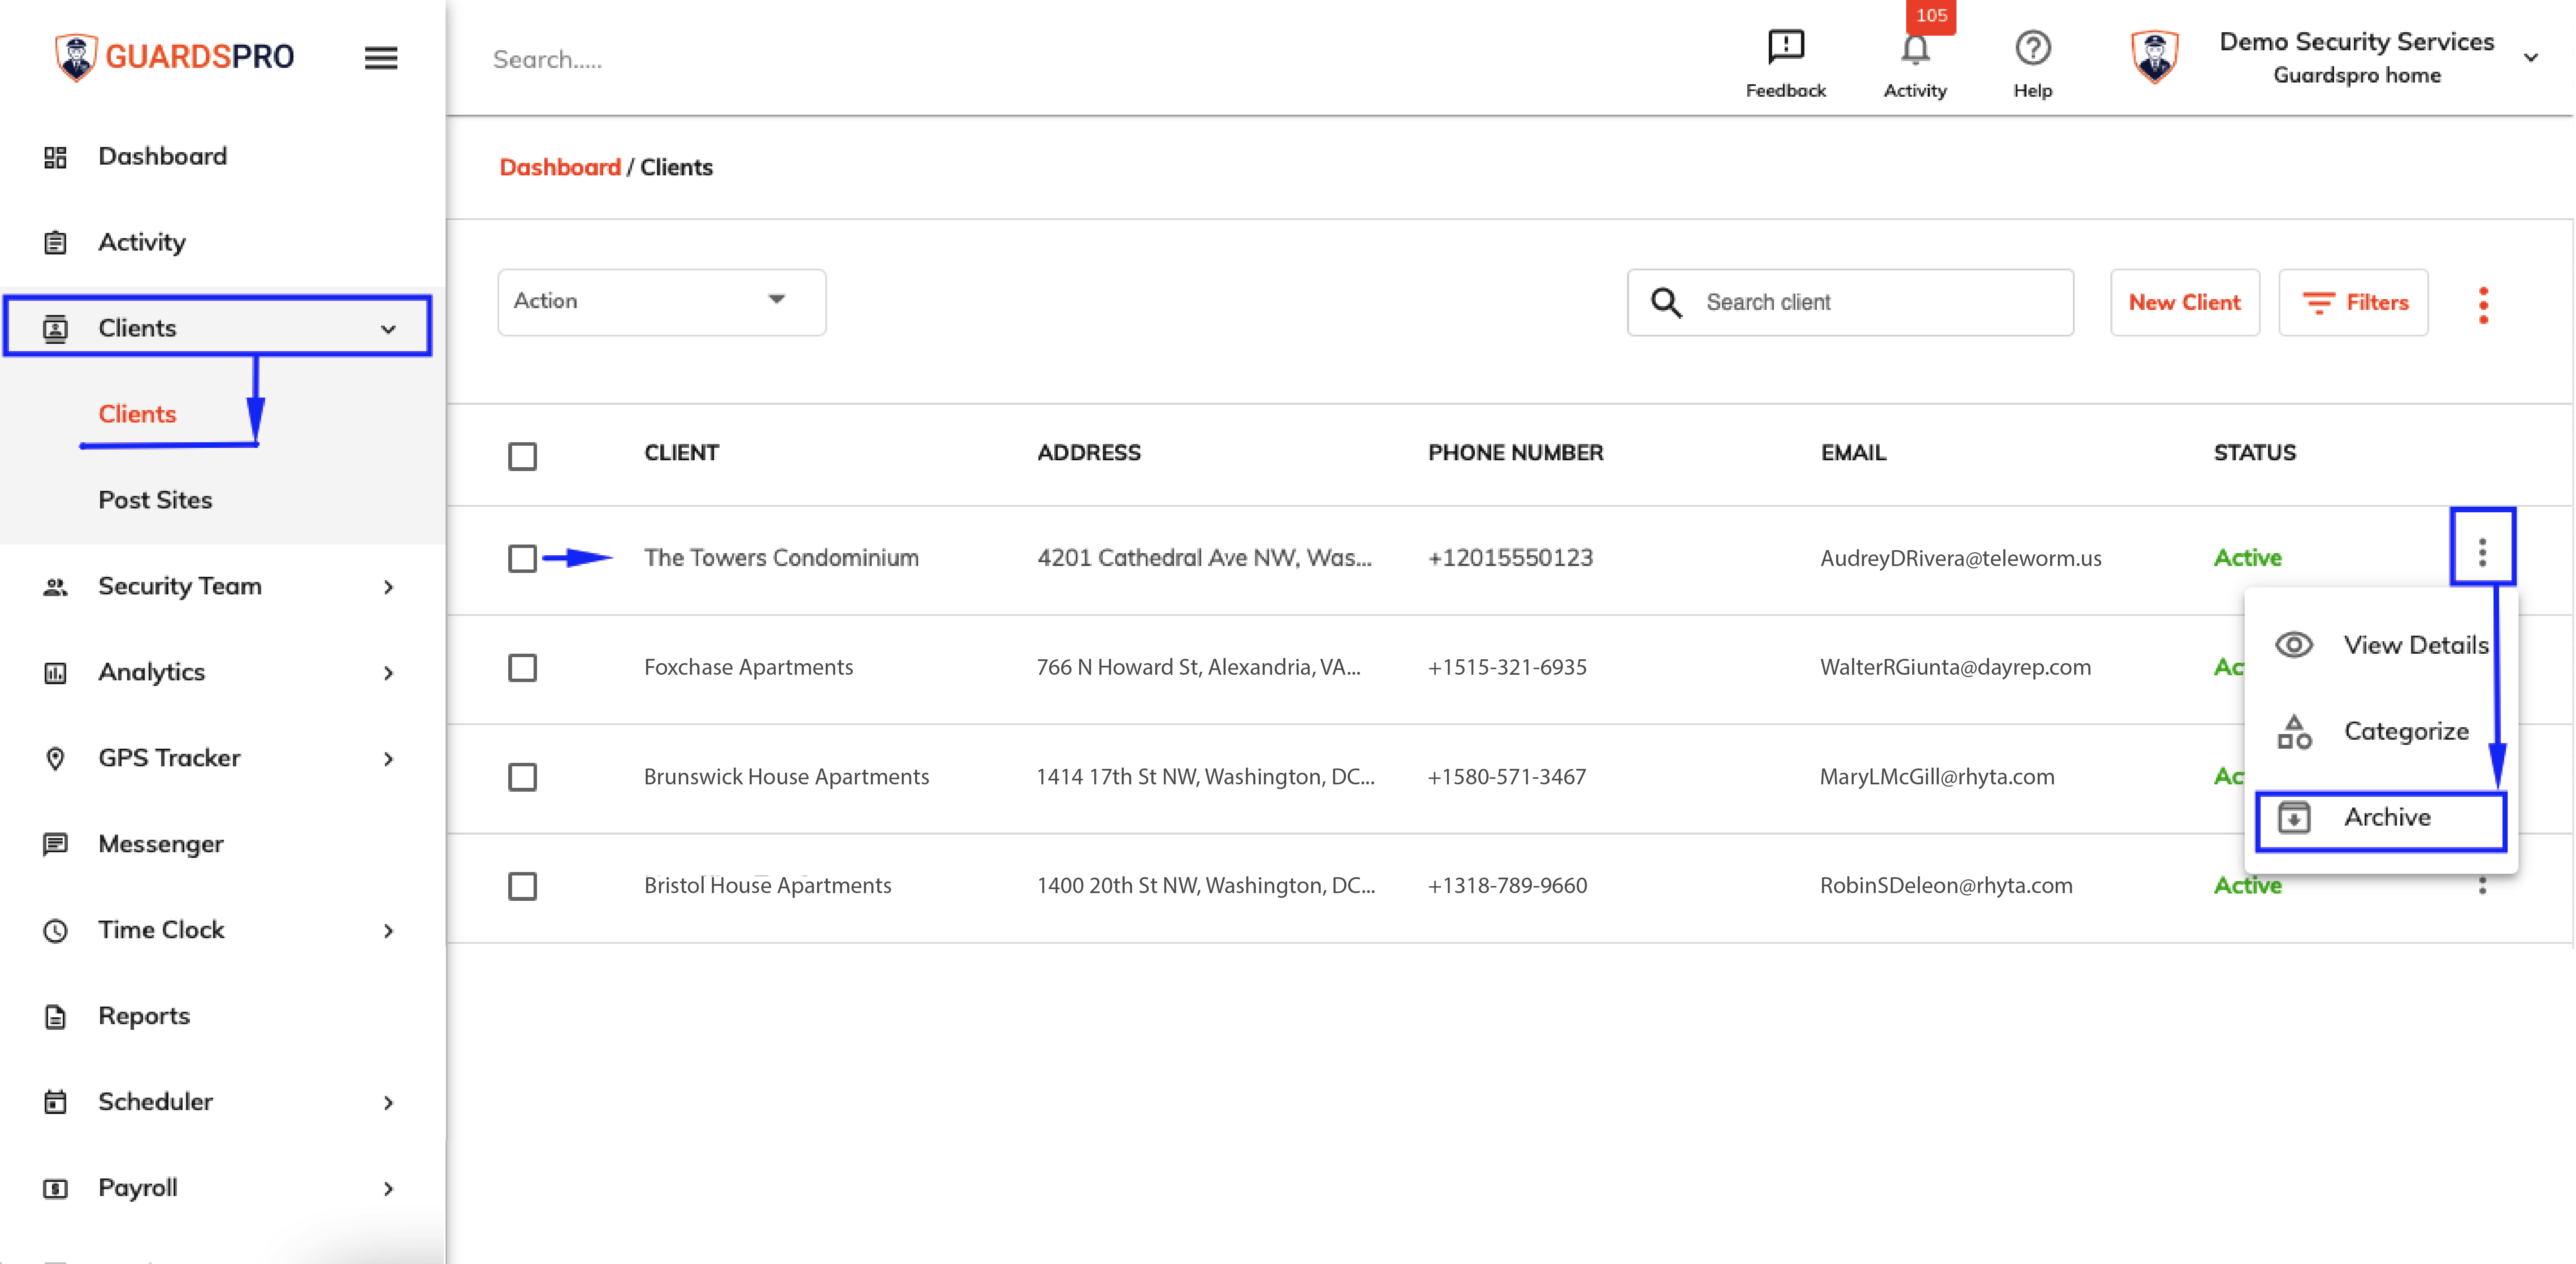2576x1264 pixels.
Task: Toggle the select-all clients checkbox
Action: click(x=522, y=456)
